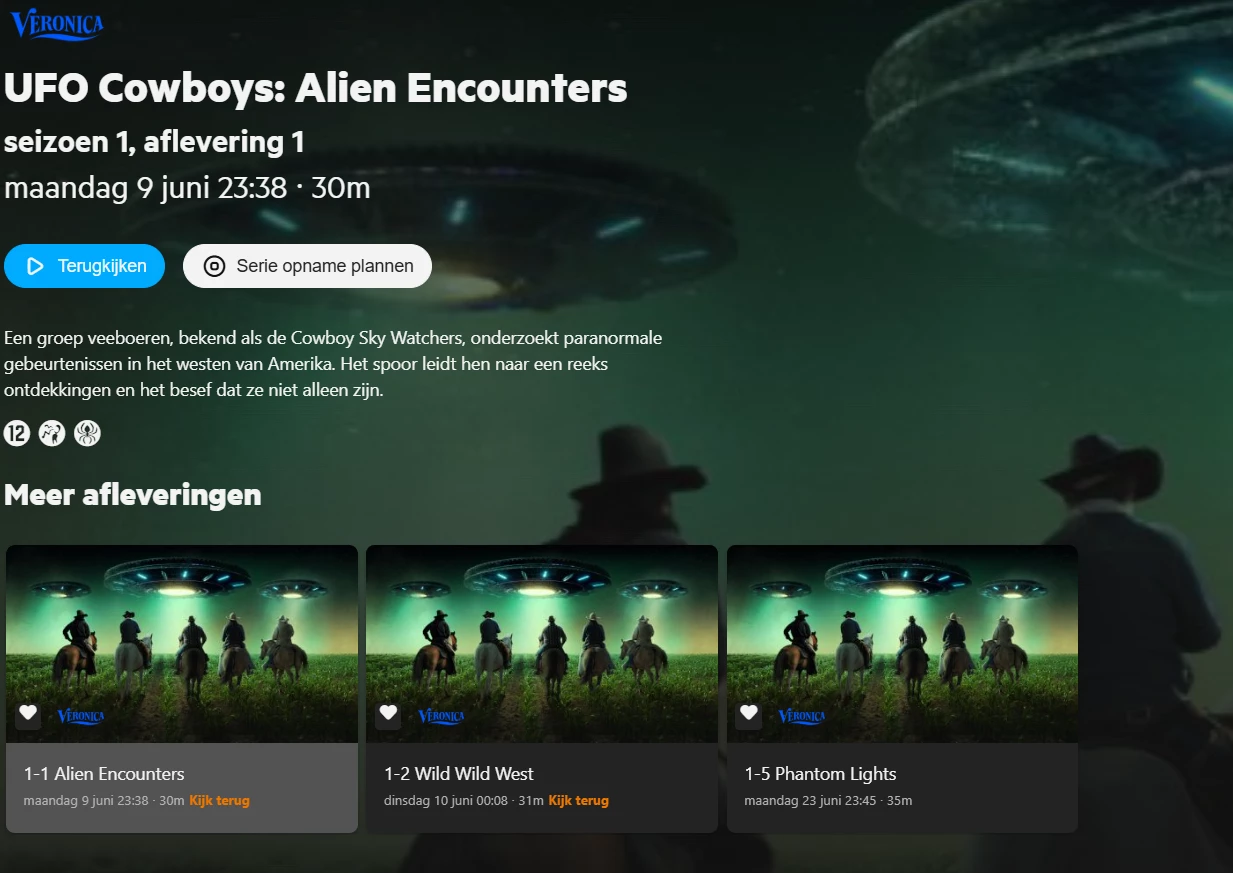Open the 1-1 Alien Encounters thumbnail
Screen dimensions: 1233x873
pyautogui.click(x=182, y=644)
